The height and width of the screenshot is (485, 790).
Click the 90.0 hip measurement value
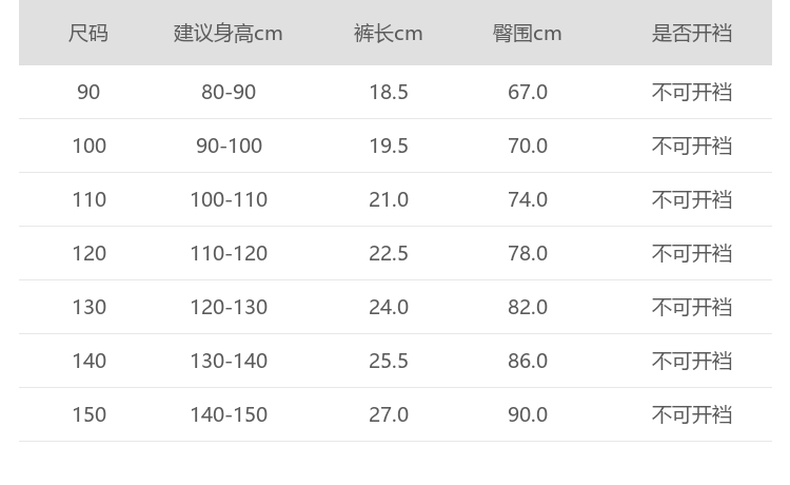(527, 414)
